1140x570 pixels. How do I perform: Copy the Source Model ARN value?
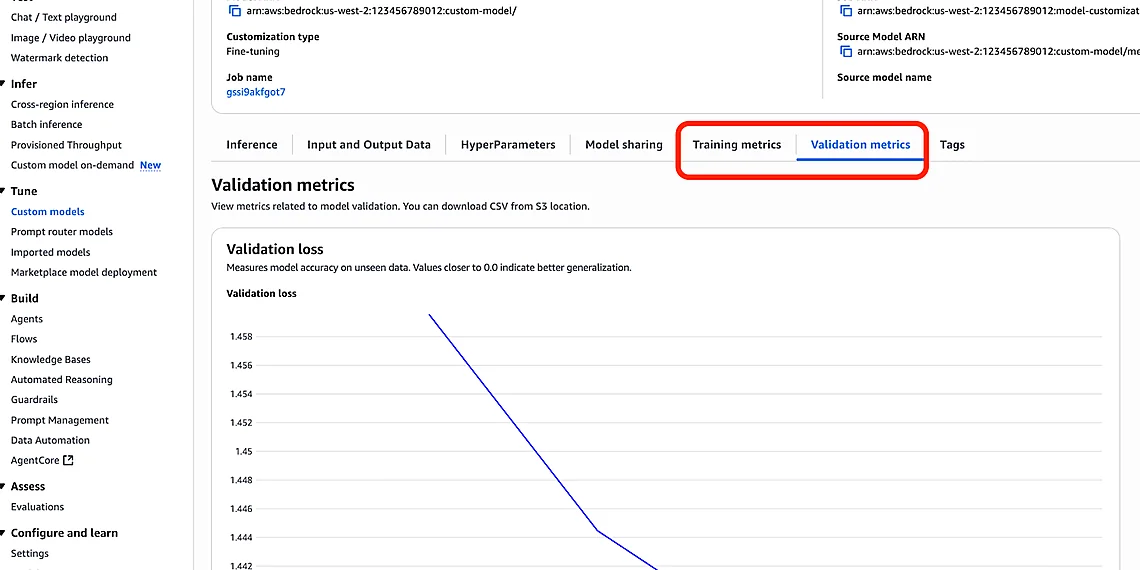click(845, 52)
